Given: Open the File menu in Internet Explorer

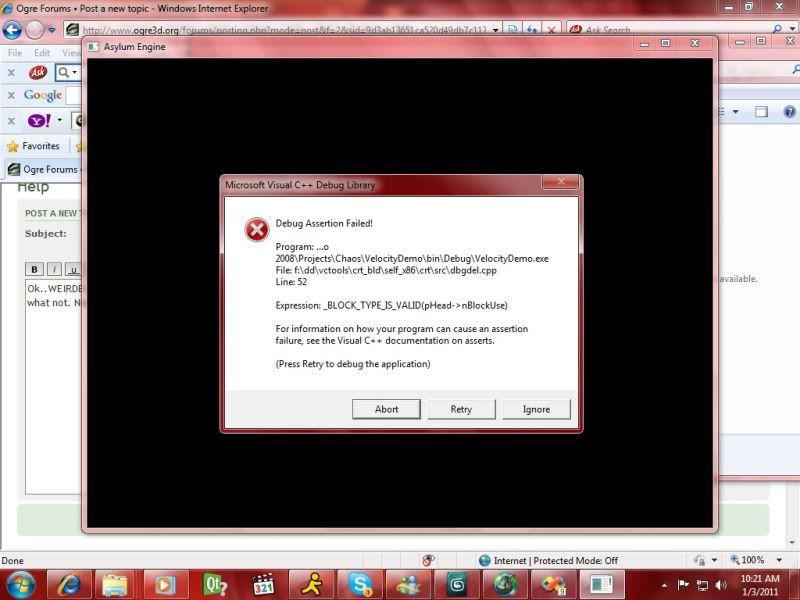Looking at the screenshot, I should pyautogui.click(x=15, y=53).
